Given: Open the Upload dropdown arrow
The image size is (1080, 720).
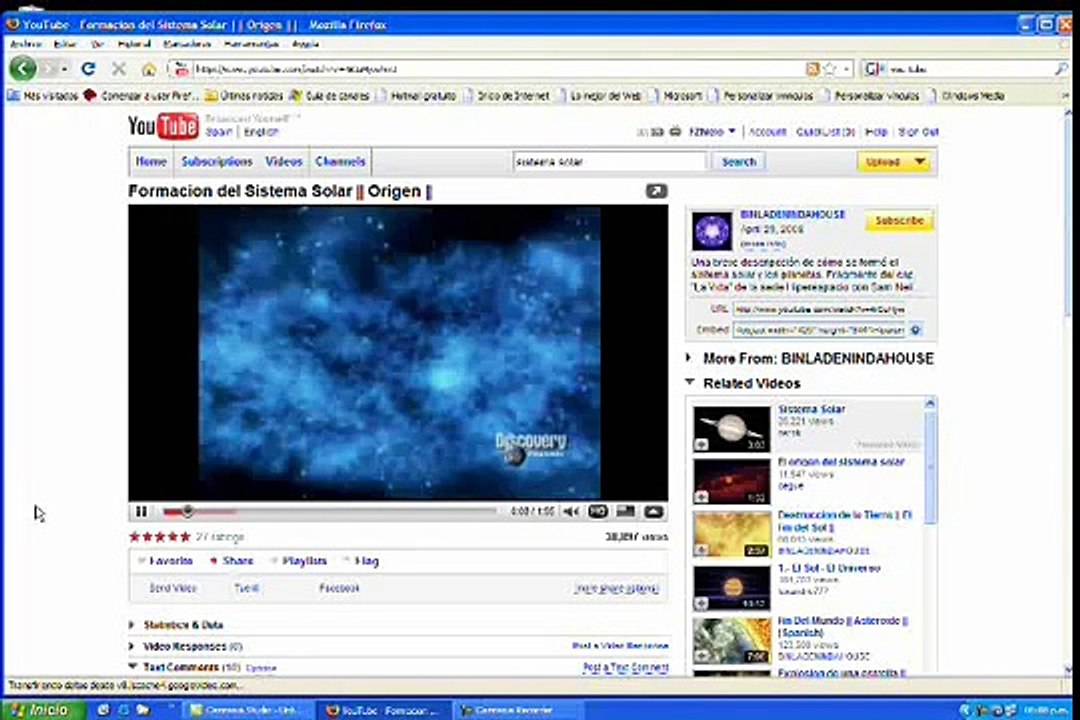Looking at the screenshot, I should click(920, 161).
